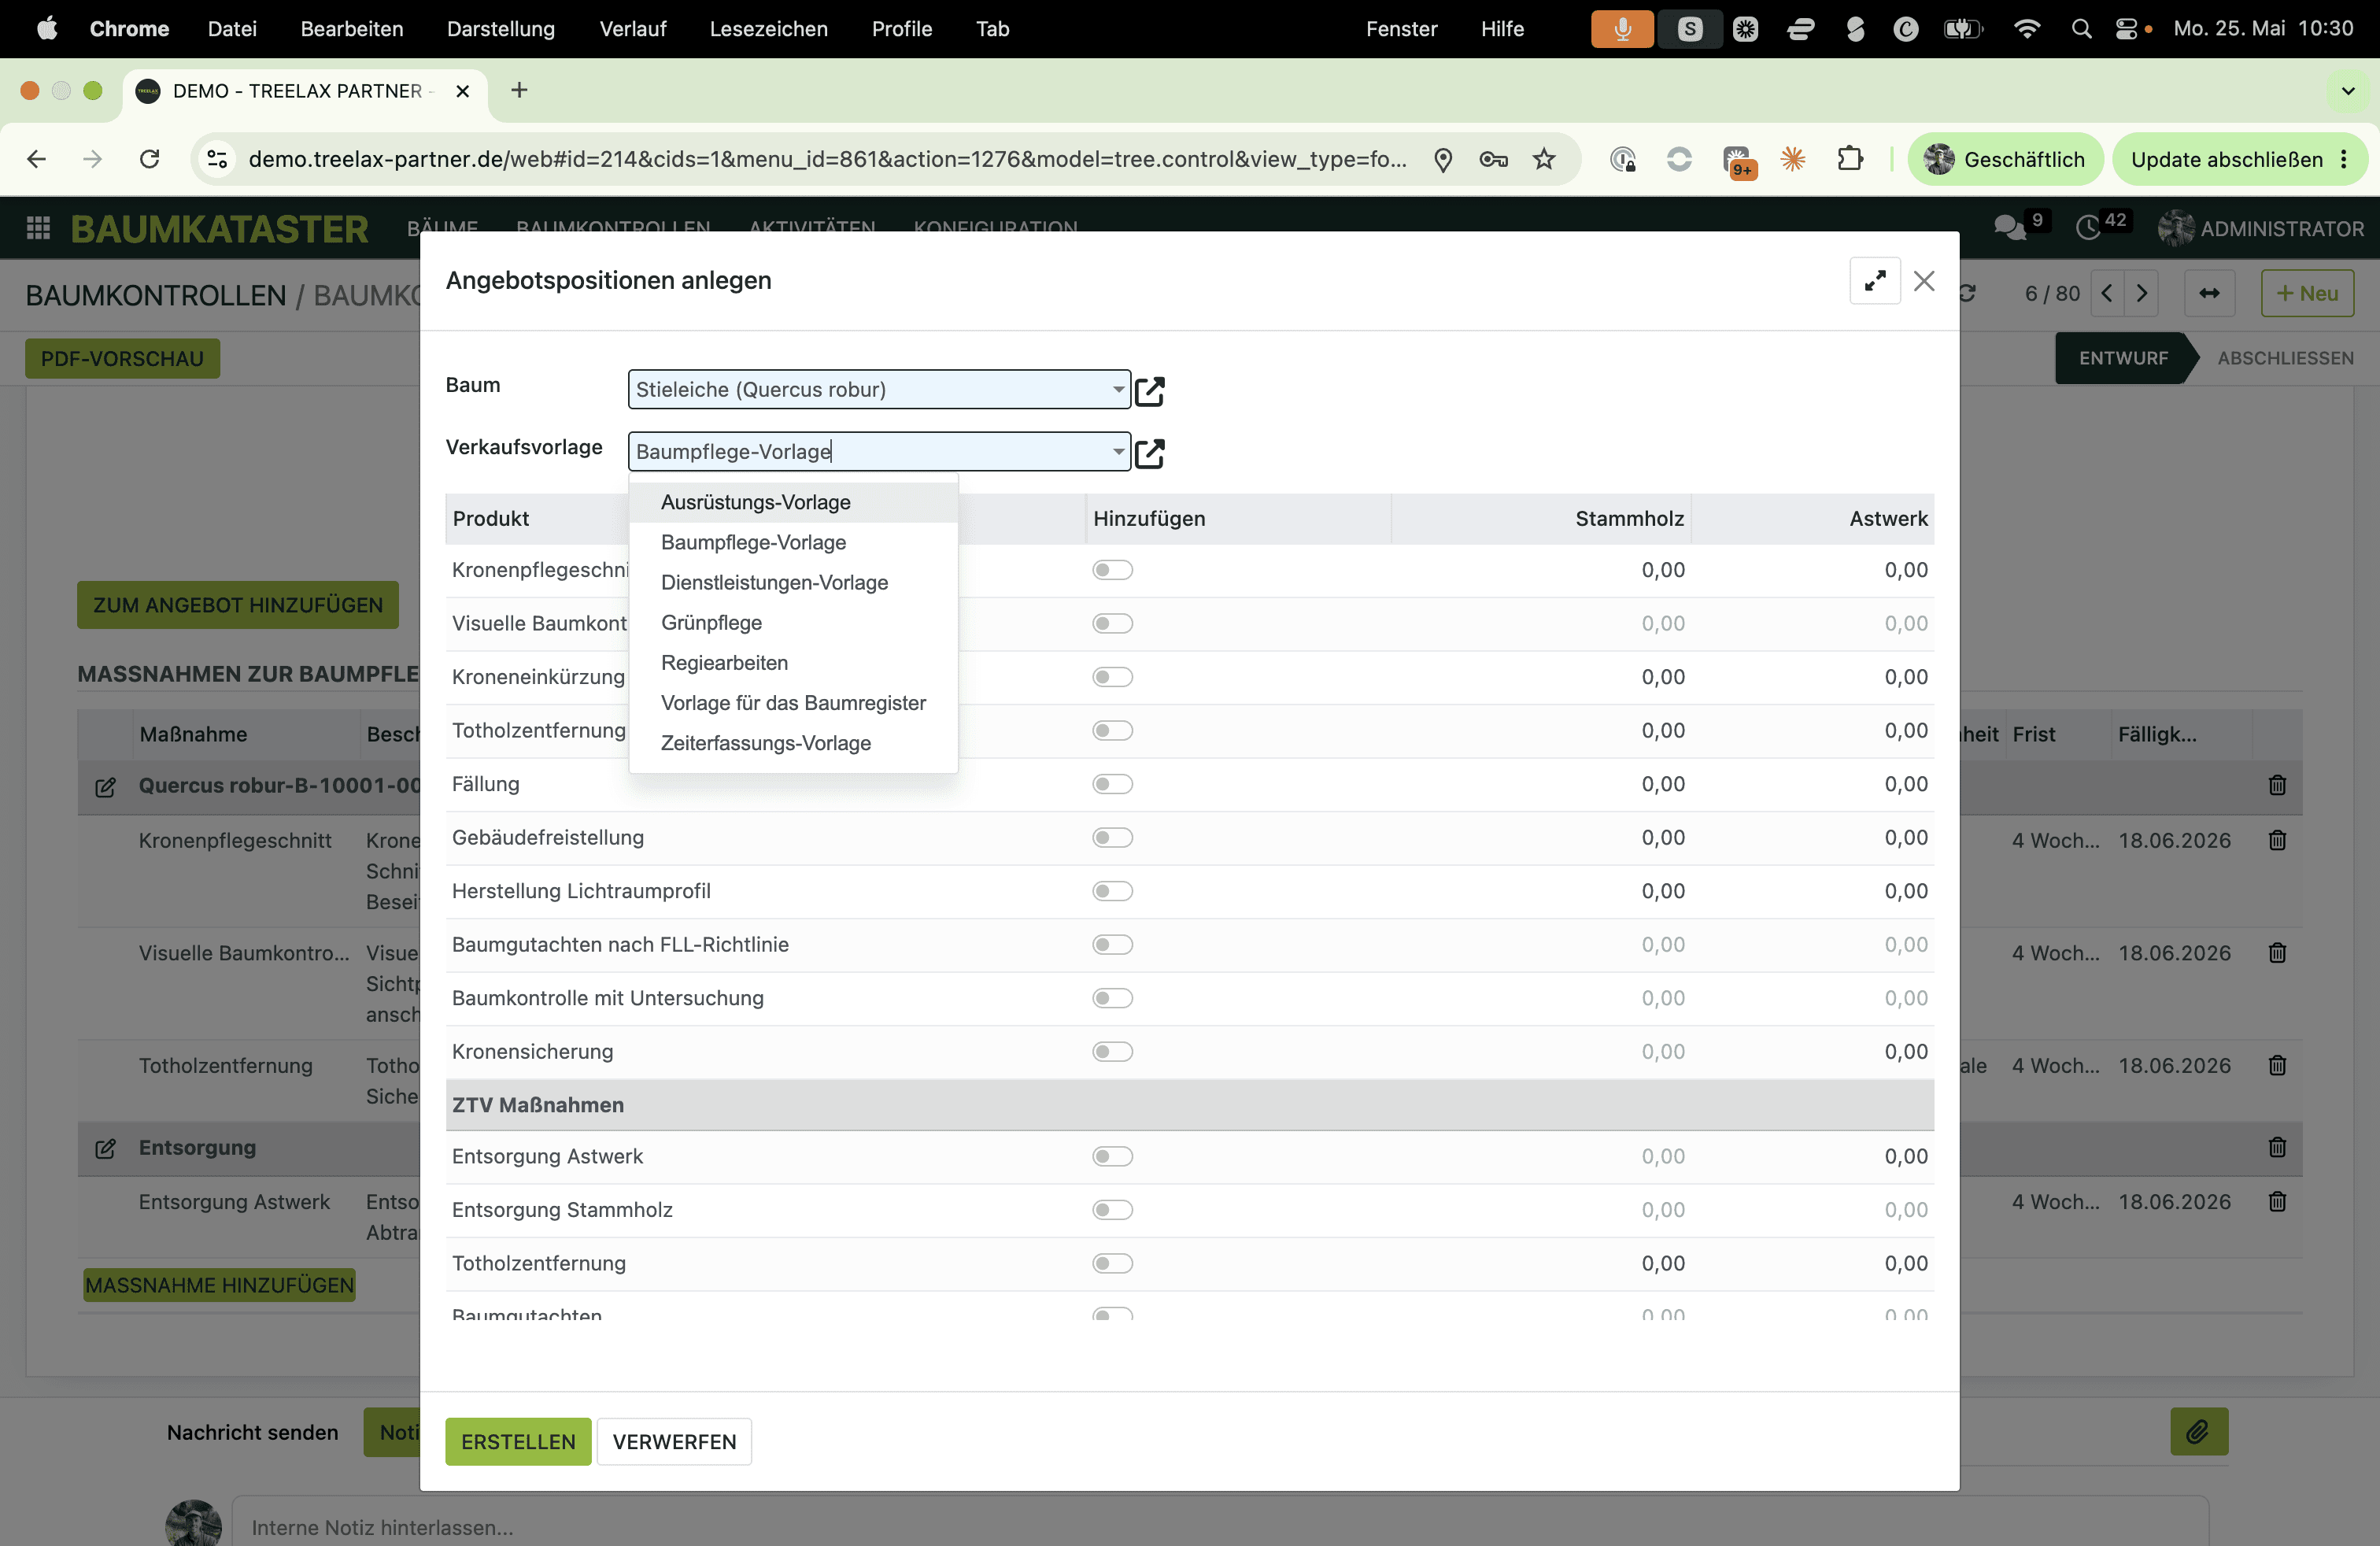Screen dimensions: 2380x1546
Task: Enable Hinzufügen for Kronensicherung
Action: click(1112, 1052)
